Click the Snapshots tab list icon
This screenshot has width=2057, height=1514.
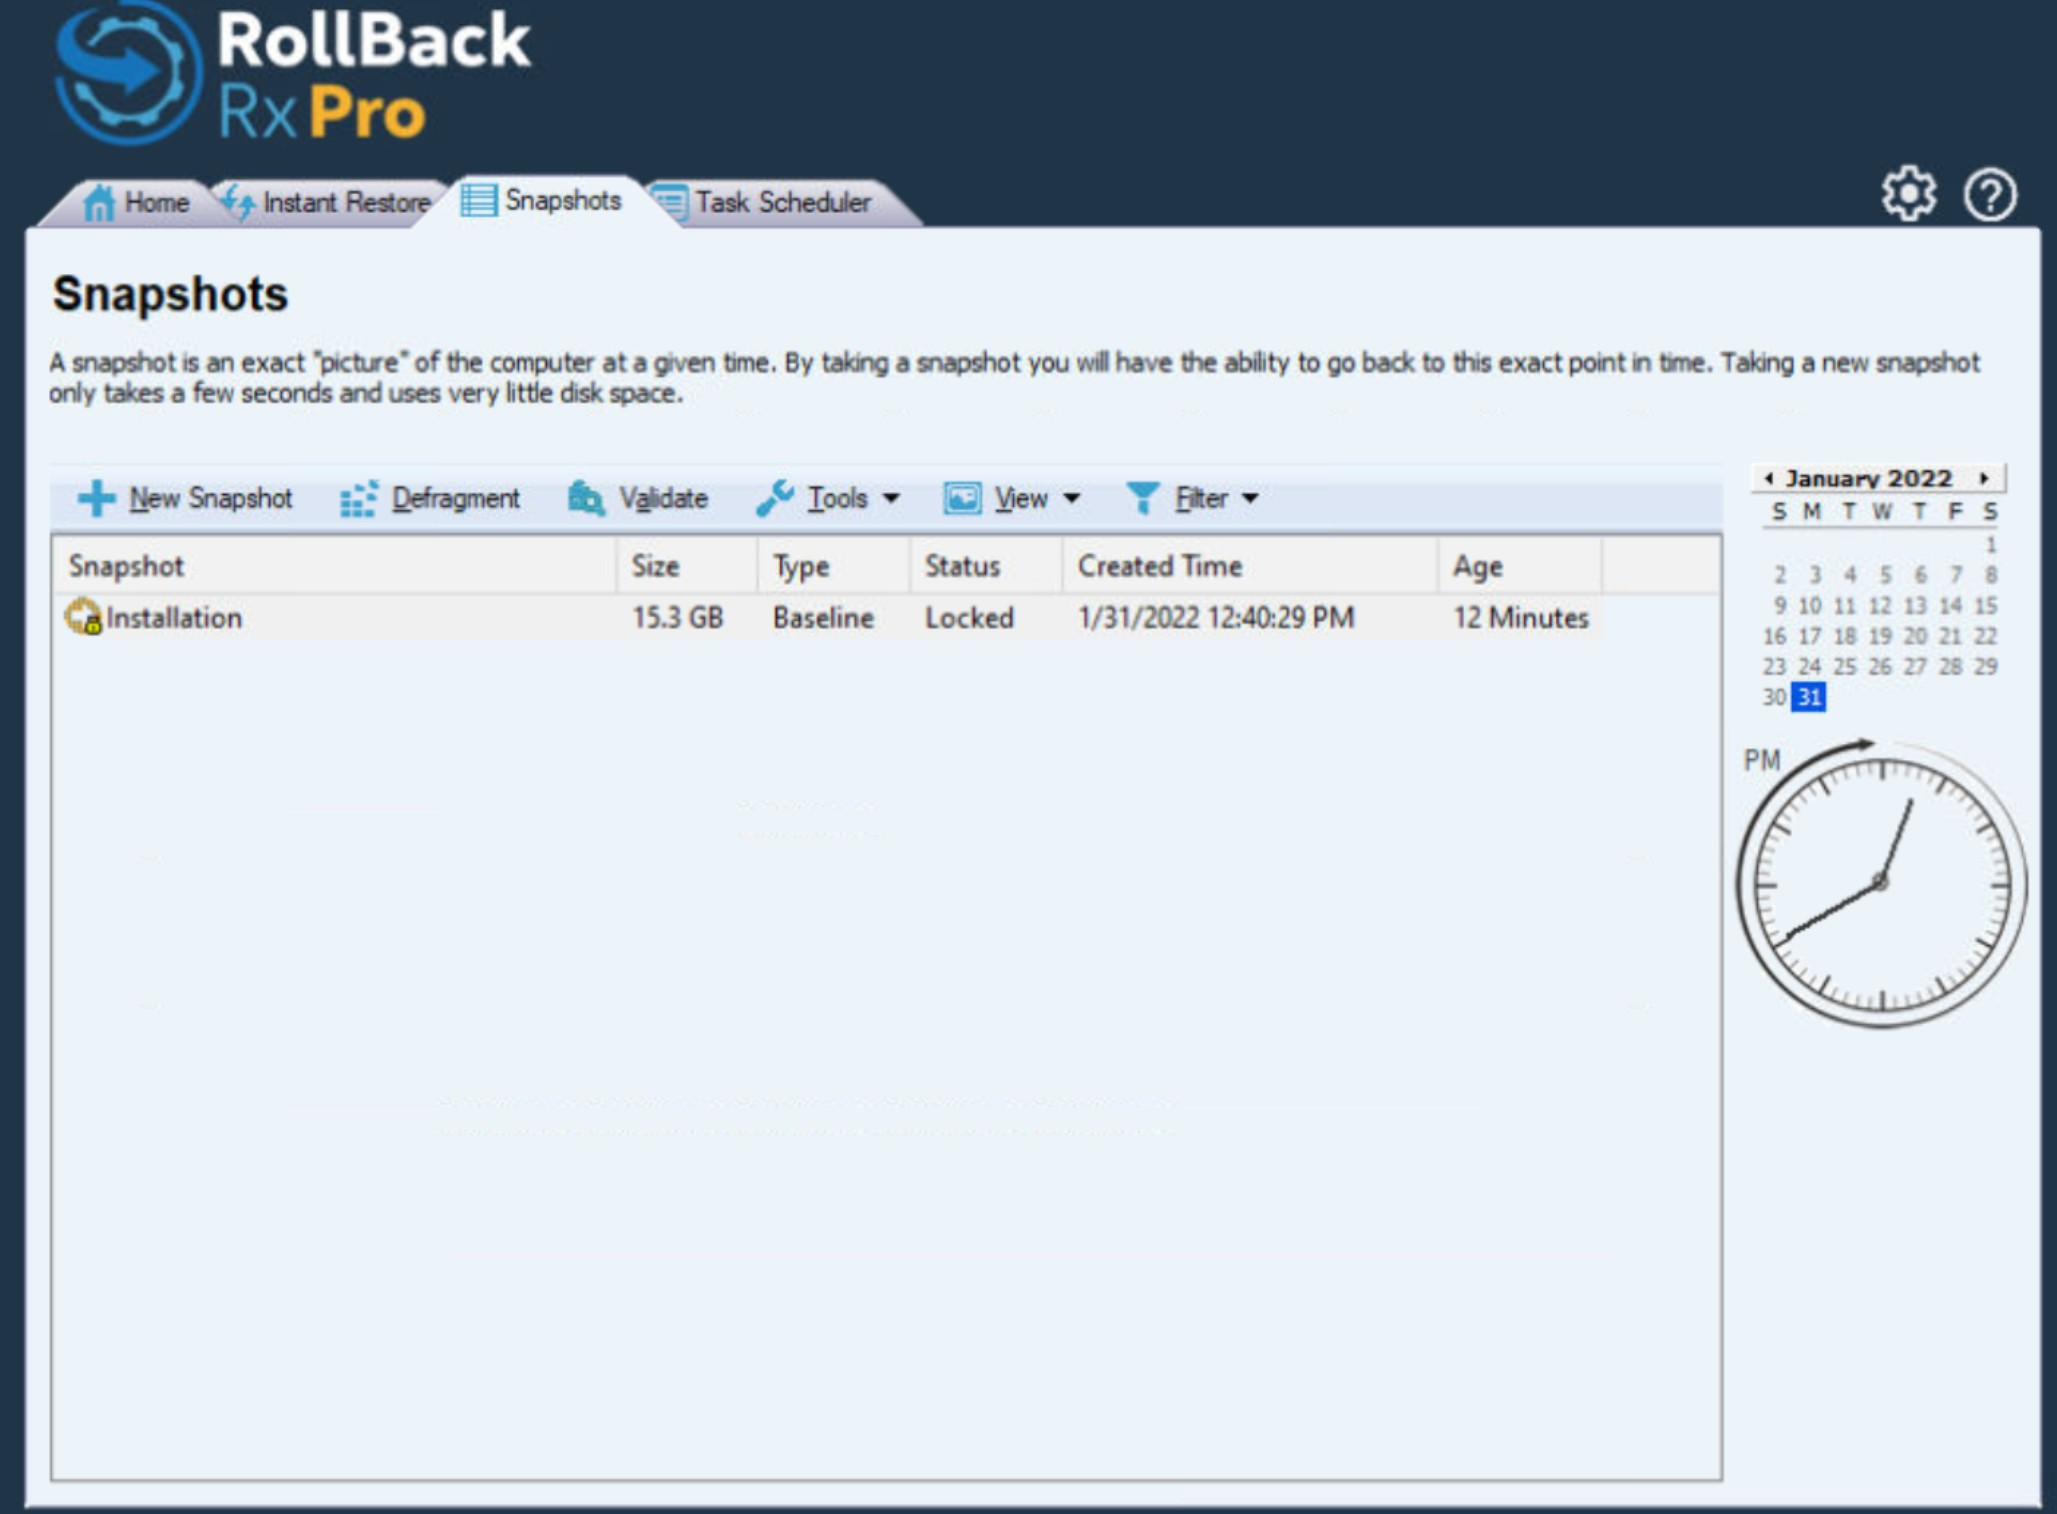point(478,200)
